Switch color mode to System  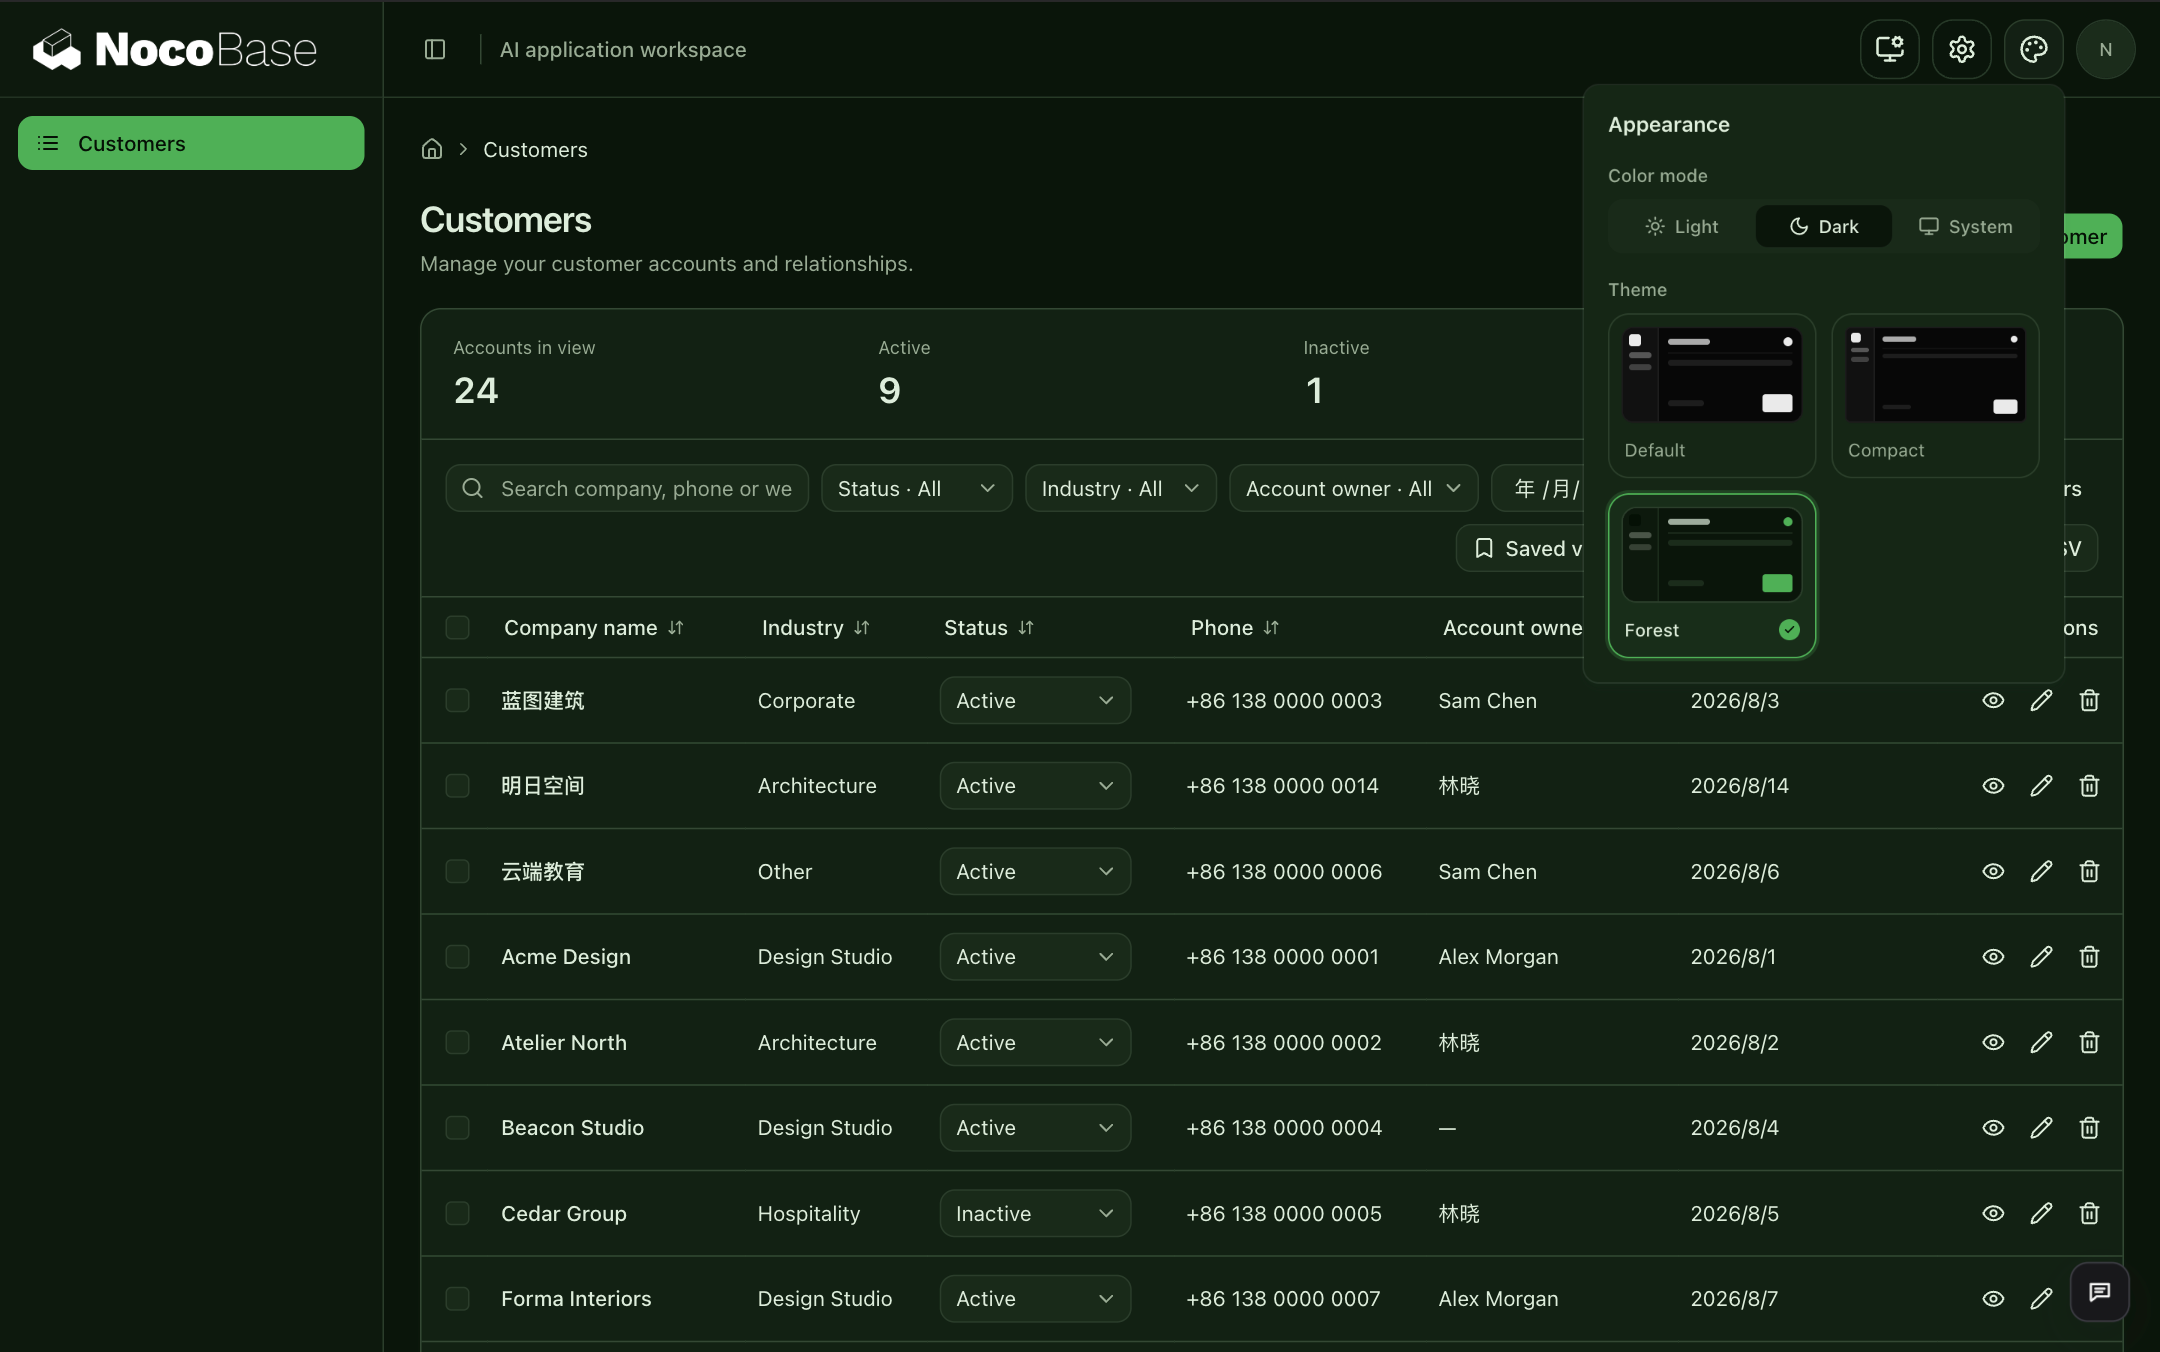(1965, 226)
